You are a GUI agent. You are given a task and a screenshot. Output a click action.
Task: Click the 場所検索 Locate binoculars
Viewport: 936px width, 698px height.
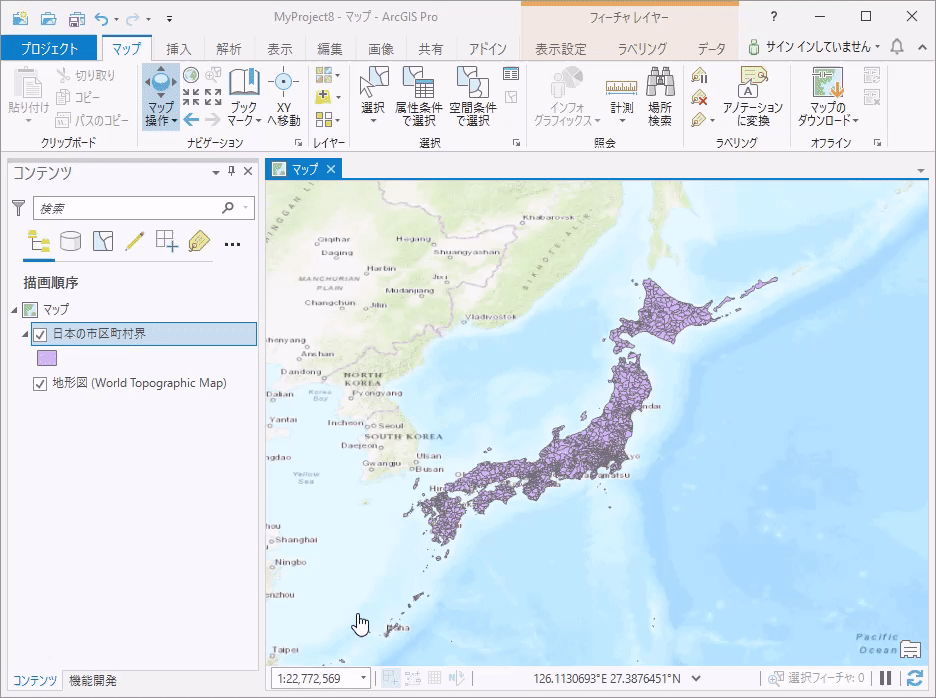point(660,96)
